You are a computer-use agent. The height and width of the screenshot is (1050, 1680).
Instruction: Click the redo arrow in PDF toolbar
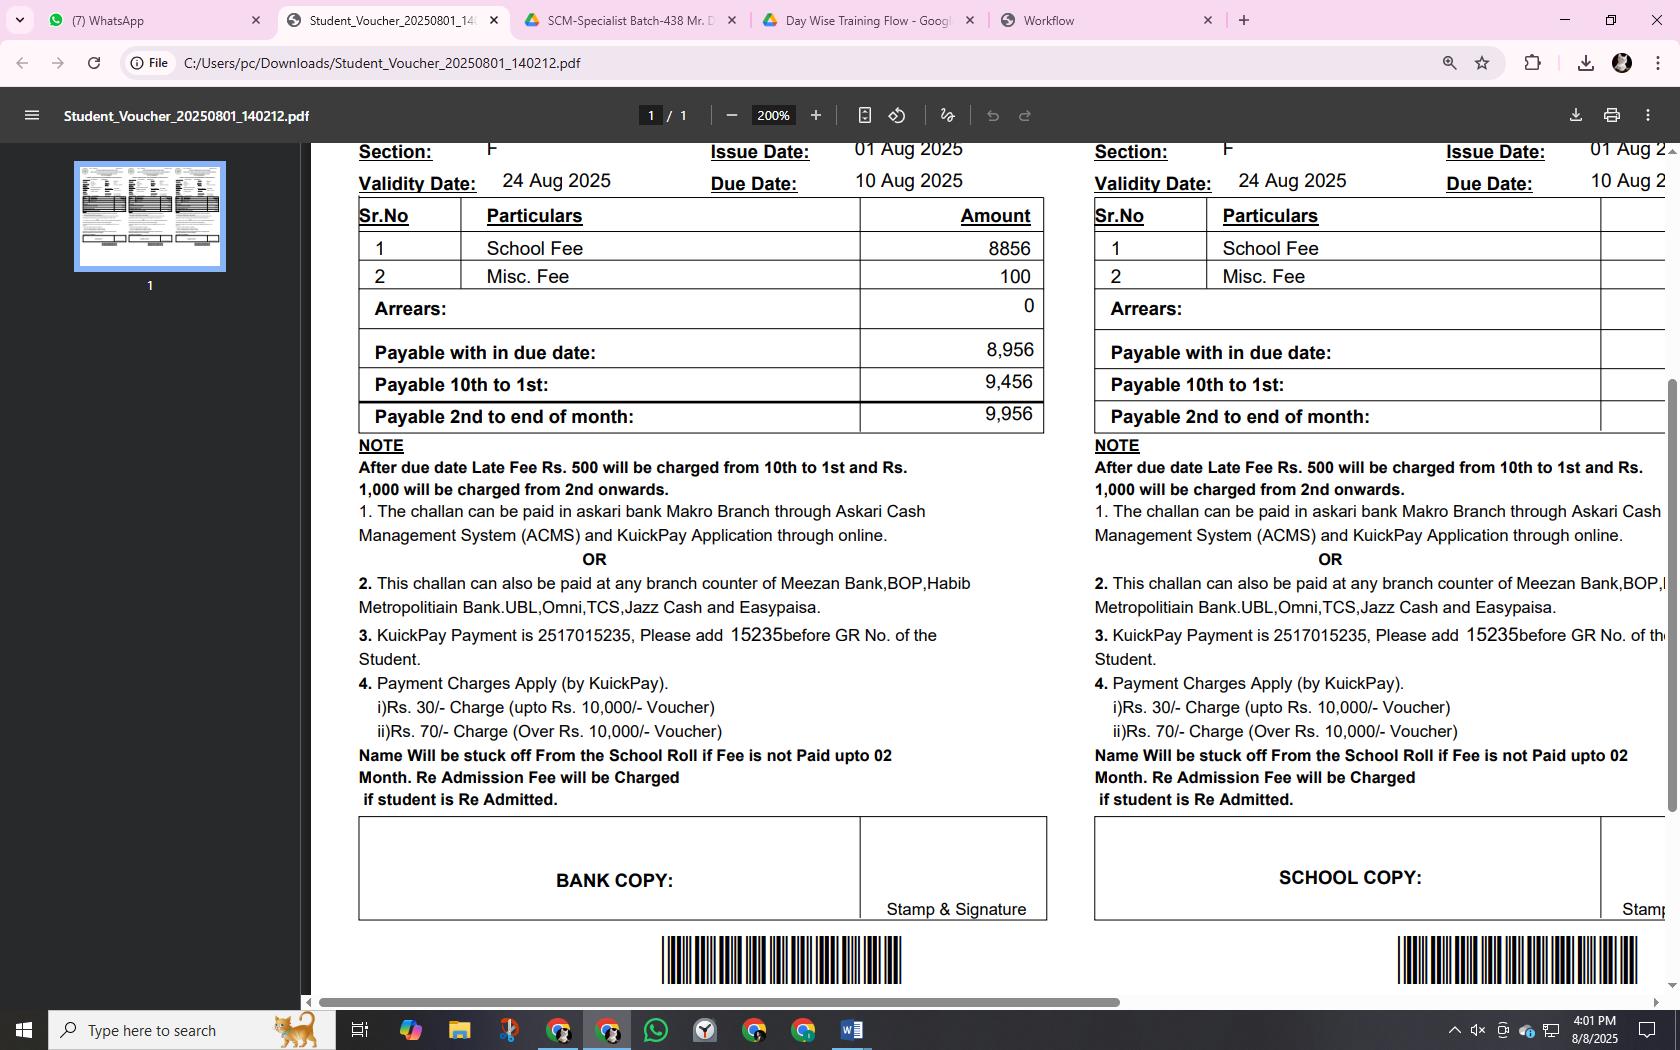pos(1025,116)
